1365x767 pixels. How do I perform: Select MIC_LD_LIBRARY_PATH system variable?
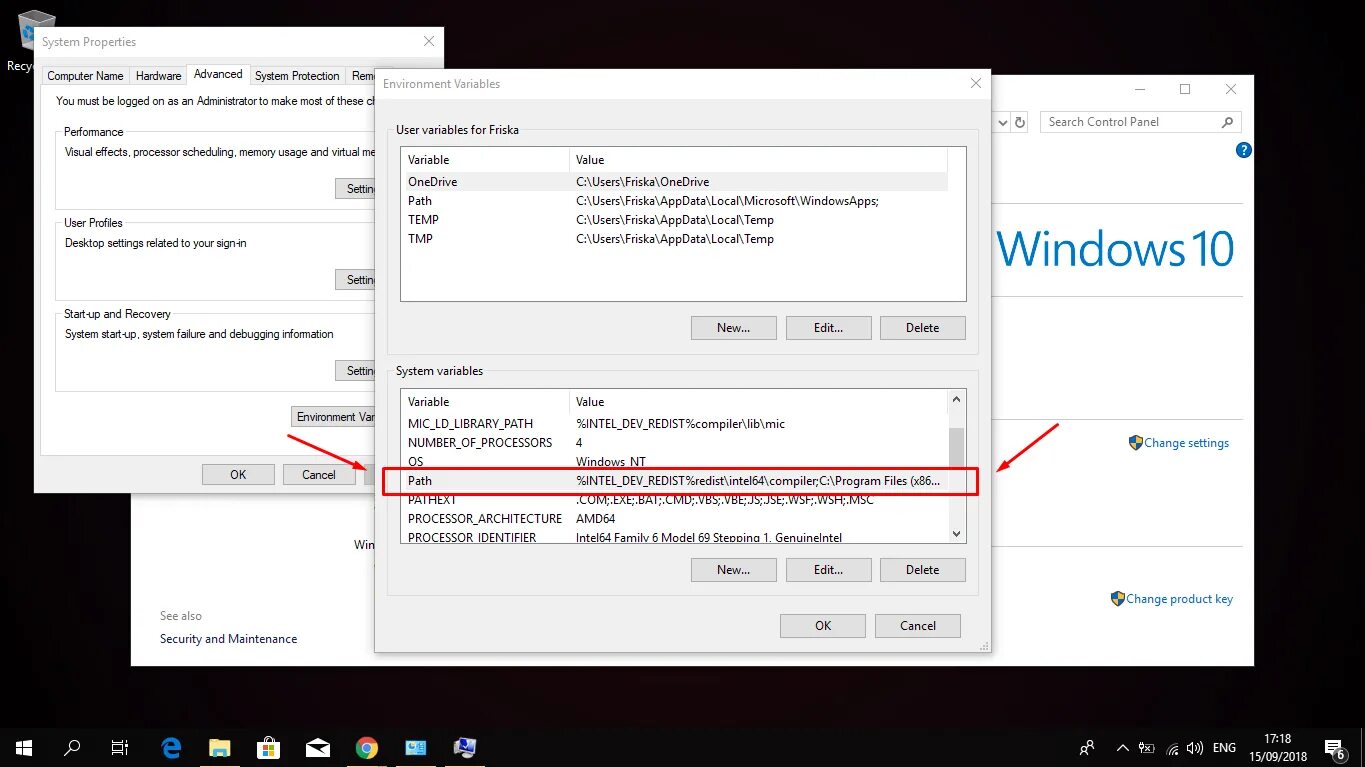coord(675,424)
